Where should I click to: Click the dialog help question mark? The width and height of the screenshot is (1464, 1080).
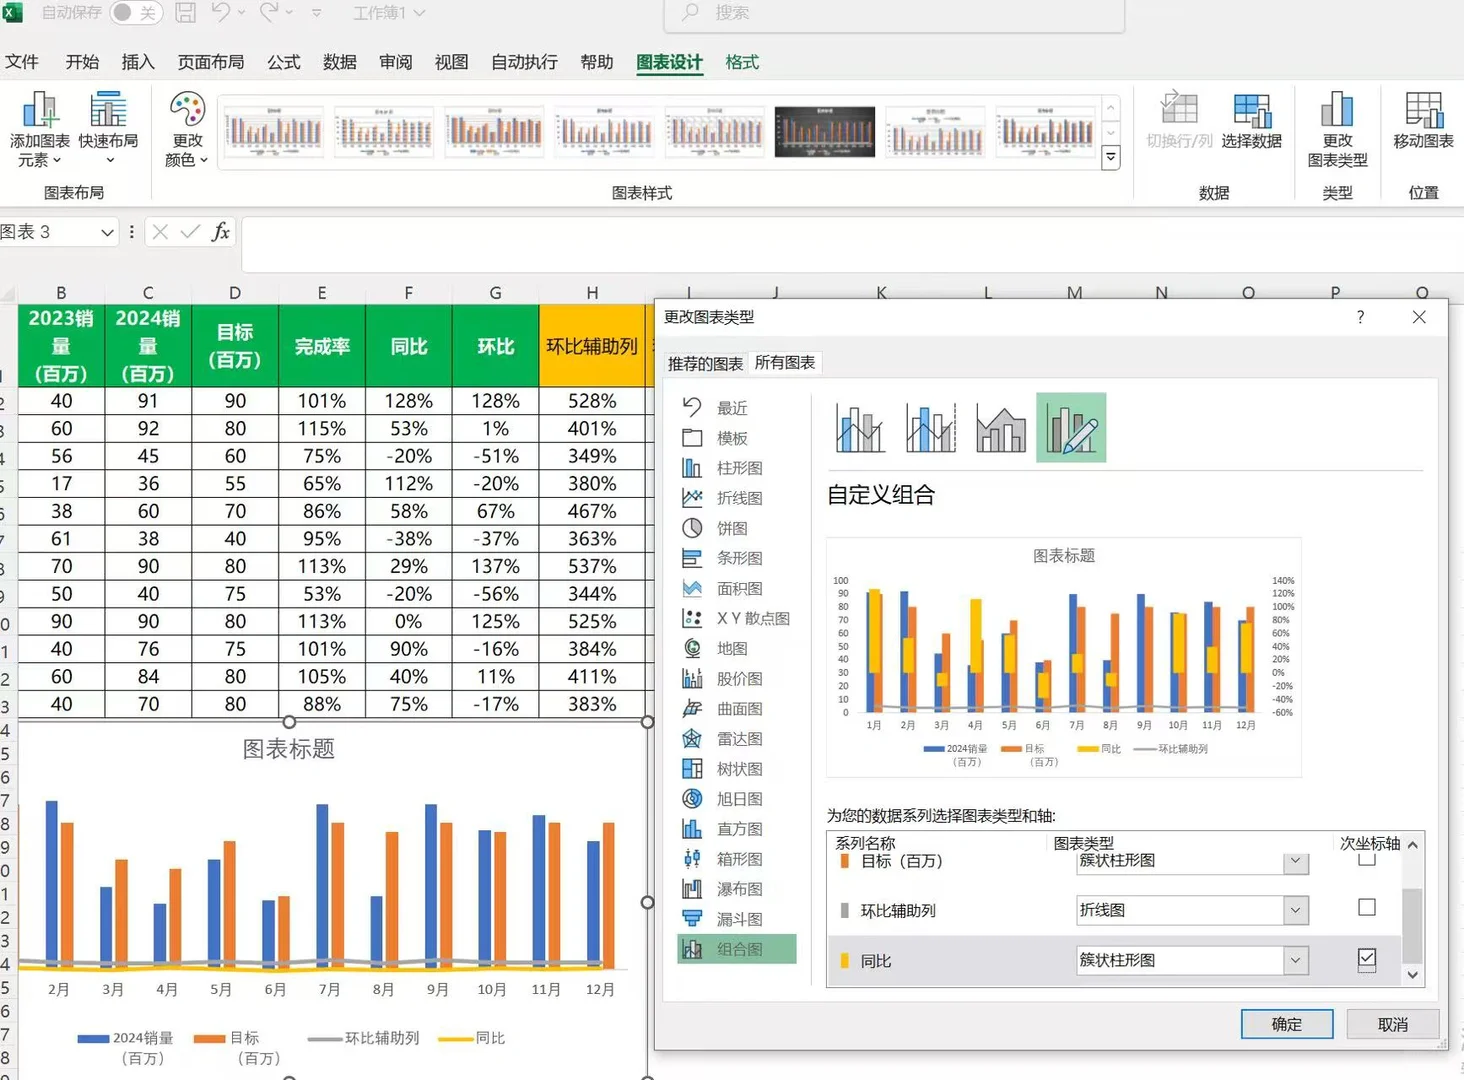coord(1360,317)
